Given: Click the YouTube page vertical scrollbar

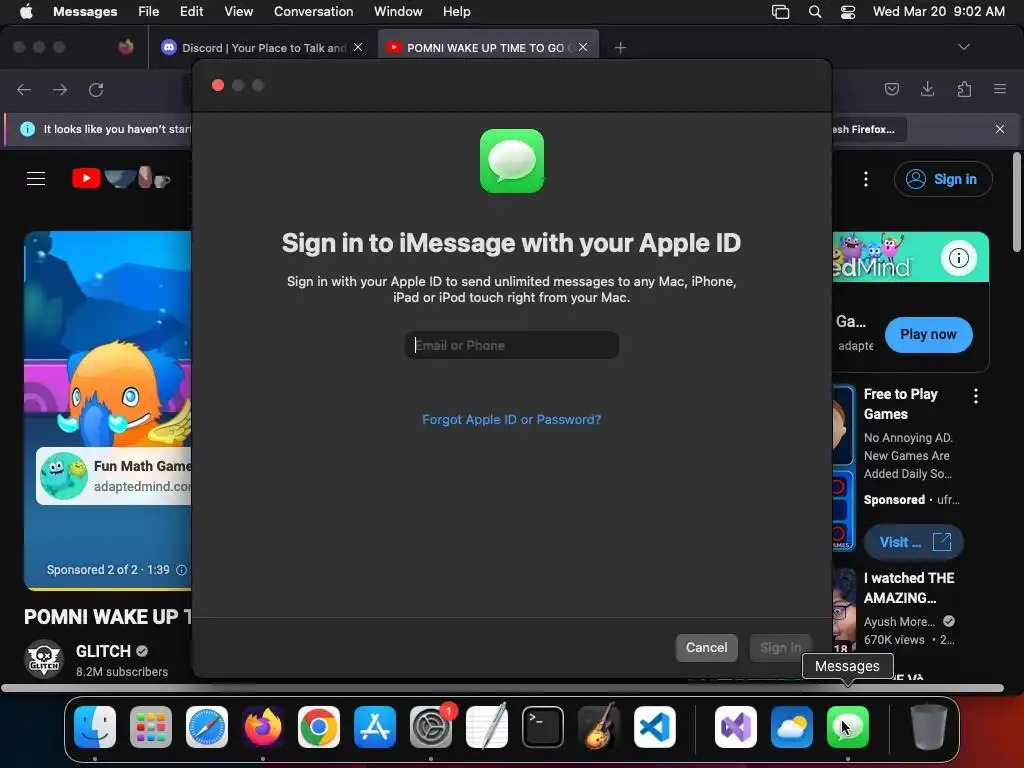Looking at the screenshot, I should (1016, 202).
